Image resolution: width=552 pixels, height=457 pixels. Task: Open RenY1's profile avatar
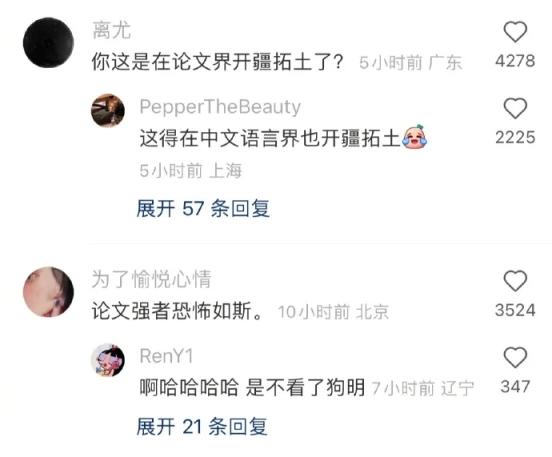coord(108,360)
